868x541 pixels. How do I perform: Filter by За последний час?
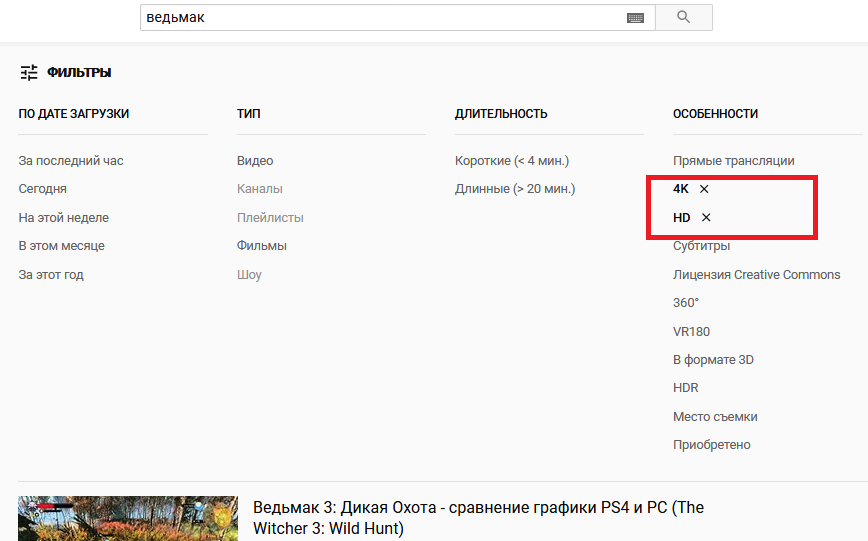click(x=71, y=161)
